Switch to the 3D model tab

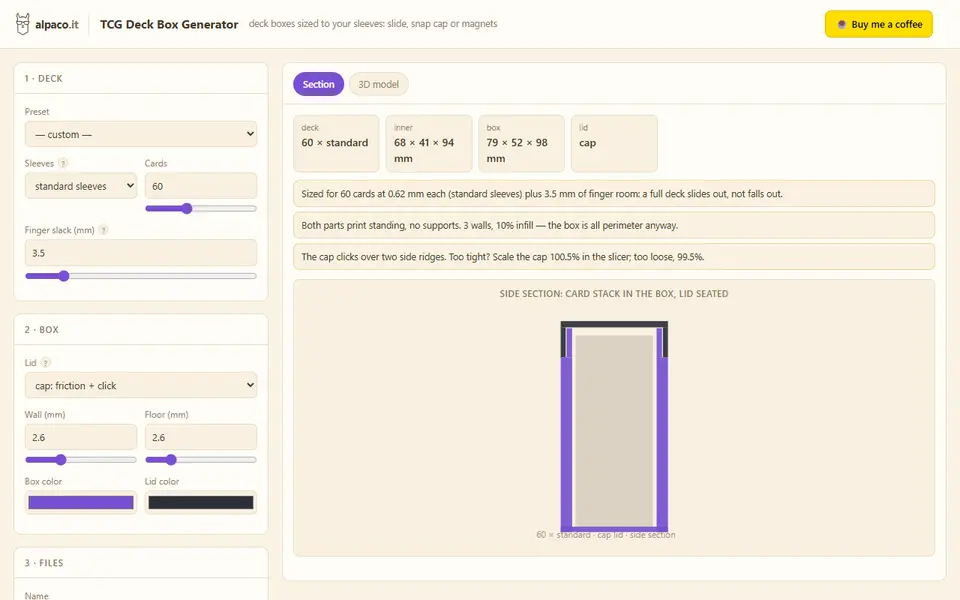click(378, 84)
